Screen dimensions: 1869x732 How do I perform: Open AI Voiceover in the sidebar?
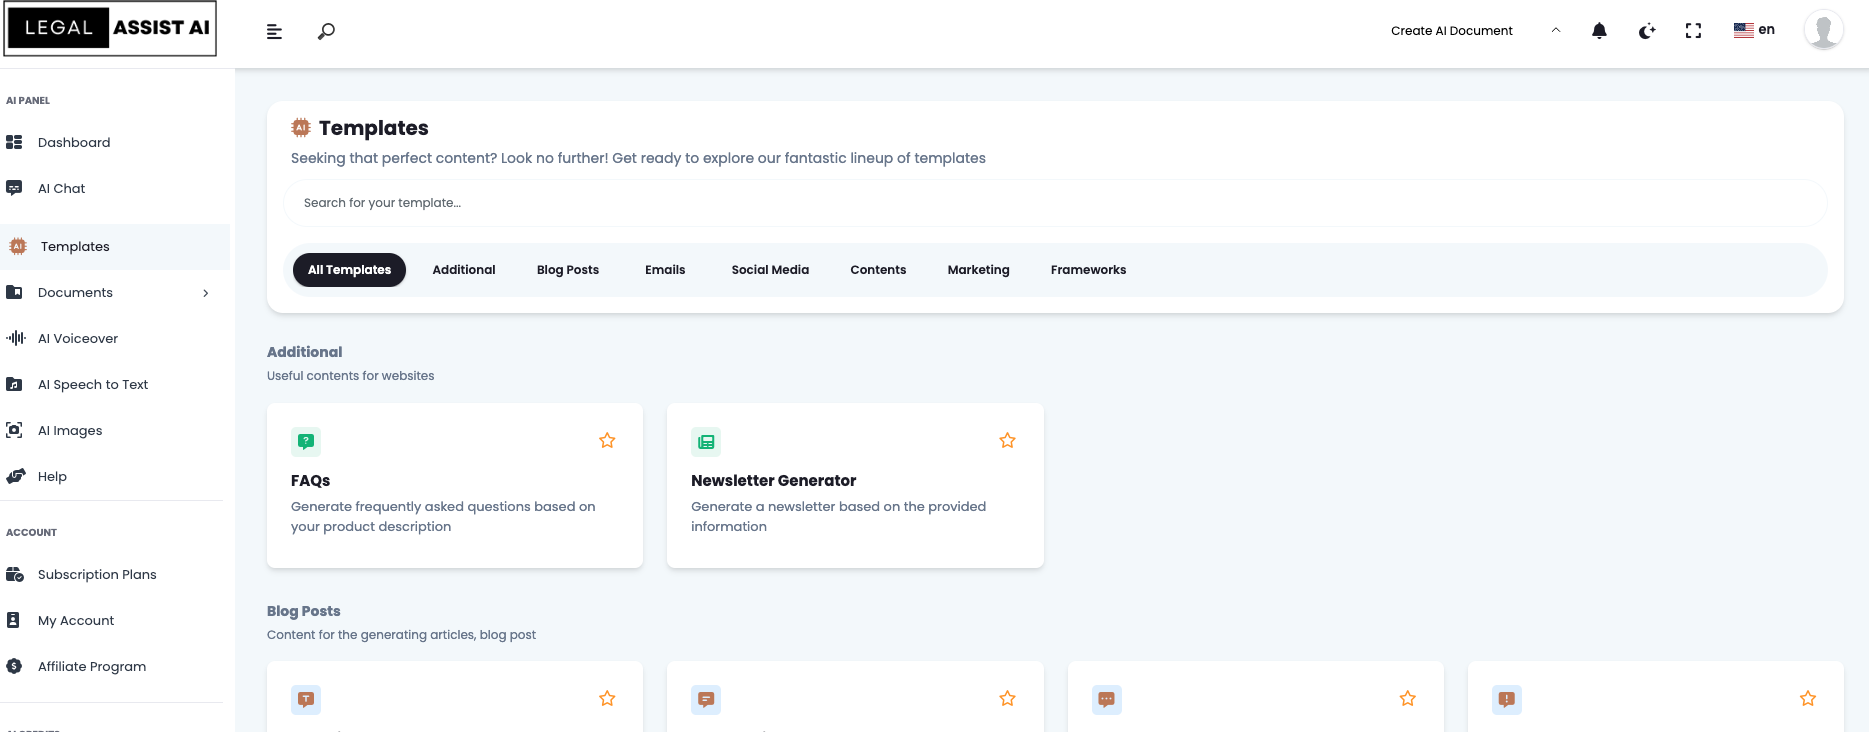(78, 338)
